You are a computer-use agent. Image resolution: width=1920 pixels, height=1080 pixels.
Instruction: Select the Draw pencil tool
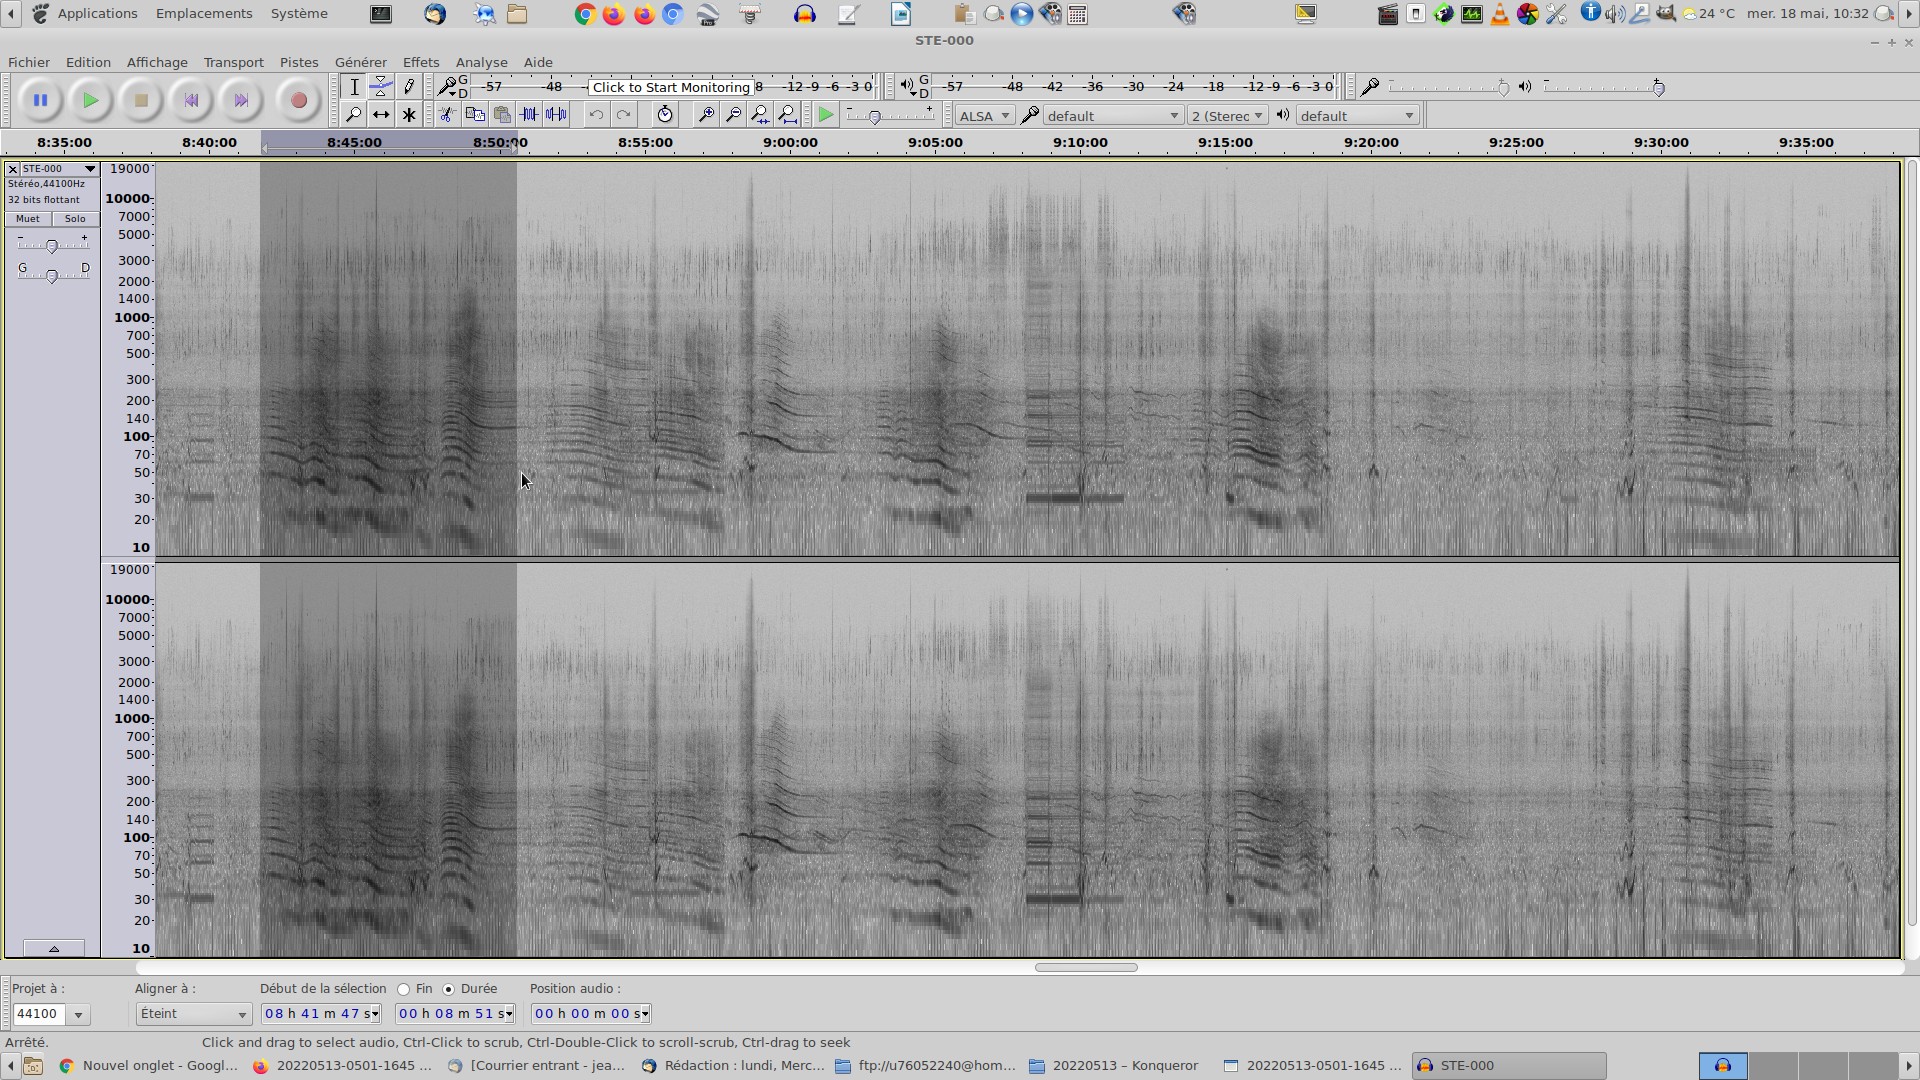(408, 87)
